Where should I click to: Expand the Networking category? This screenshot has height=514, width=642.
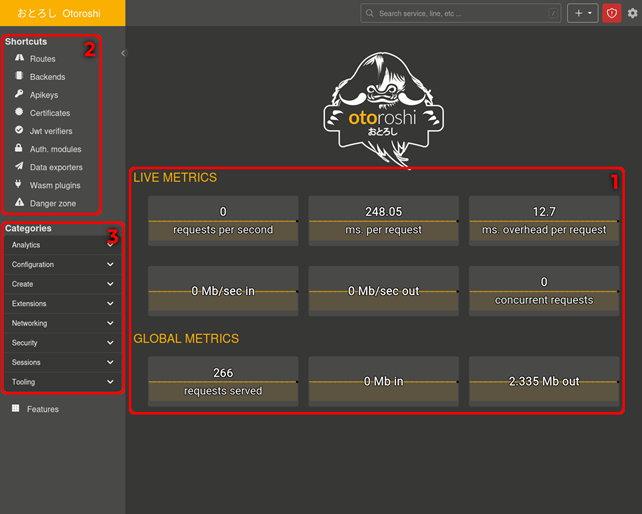[x=63, y=324]
